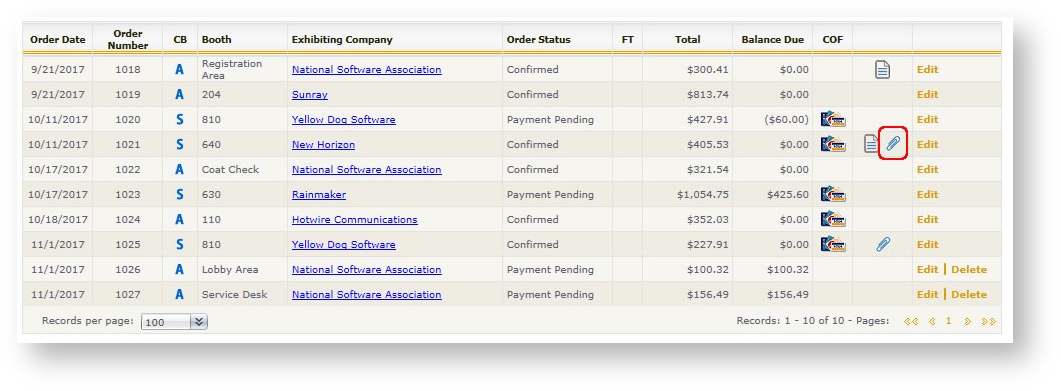Image resolution: width=1061 pixels, height=391 pixels.
Task: Sort by Order Status column header
Action: pyautogui.click(x=539, y=39)
